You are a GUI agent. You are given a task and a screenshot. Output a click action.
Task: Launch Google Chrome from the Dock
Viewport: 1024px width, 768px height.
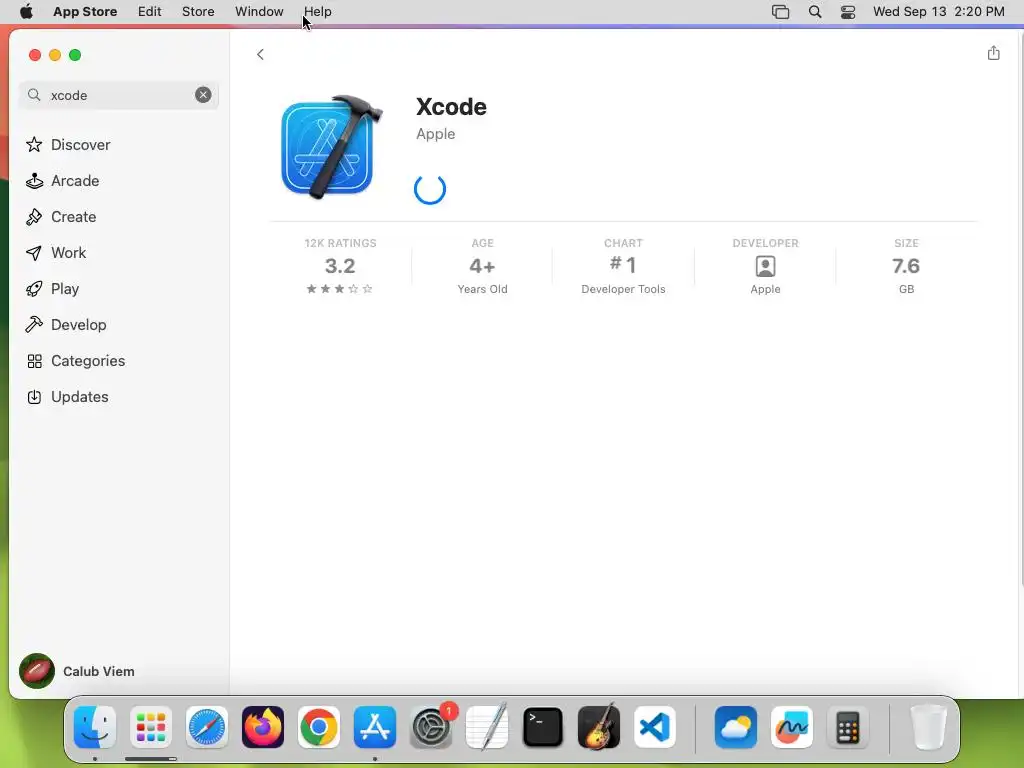click(x=319, y=728)
